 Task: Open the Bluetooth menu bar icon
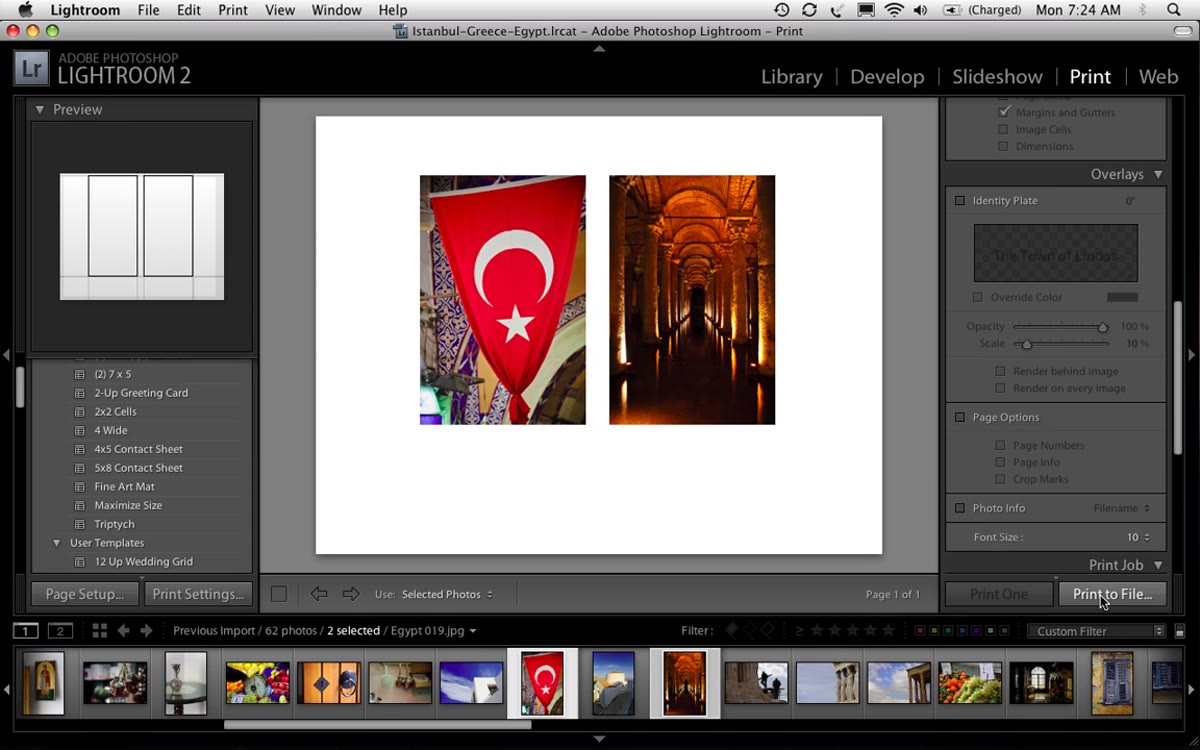[1144, 10]
